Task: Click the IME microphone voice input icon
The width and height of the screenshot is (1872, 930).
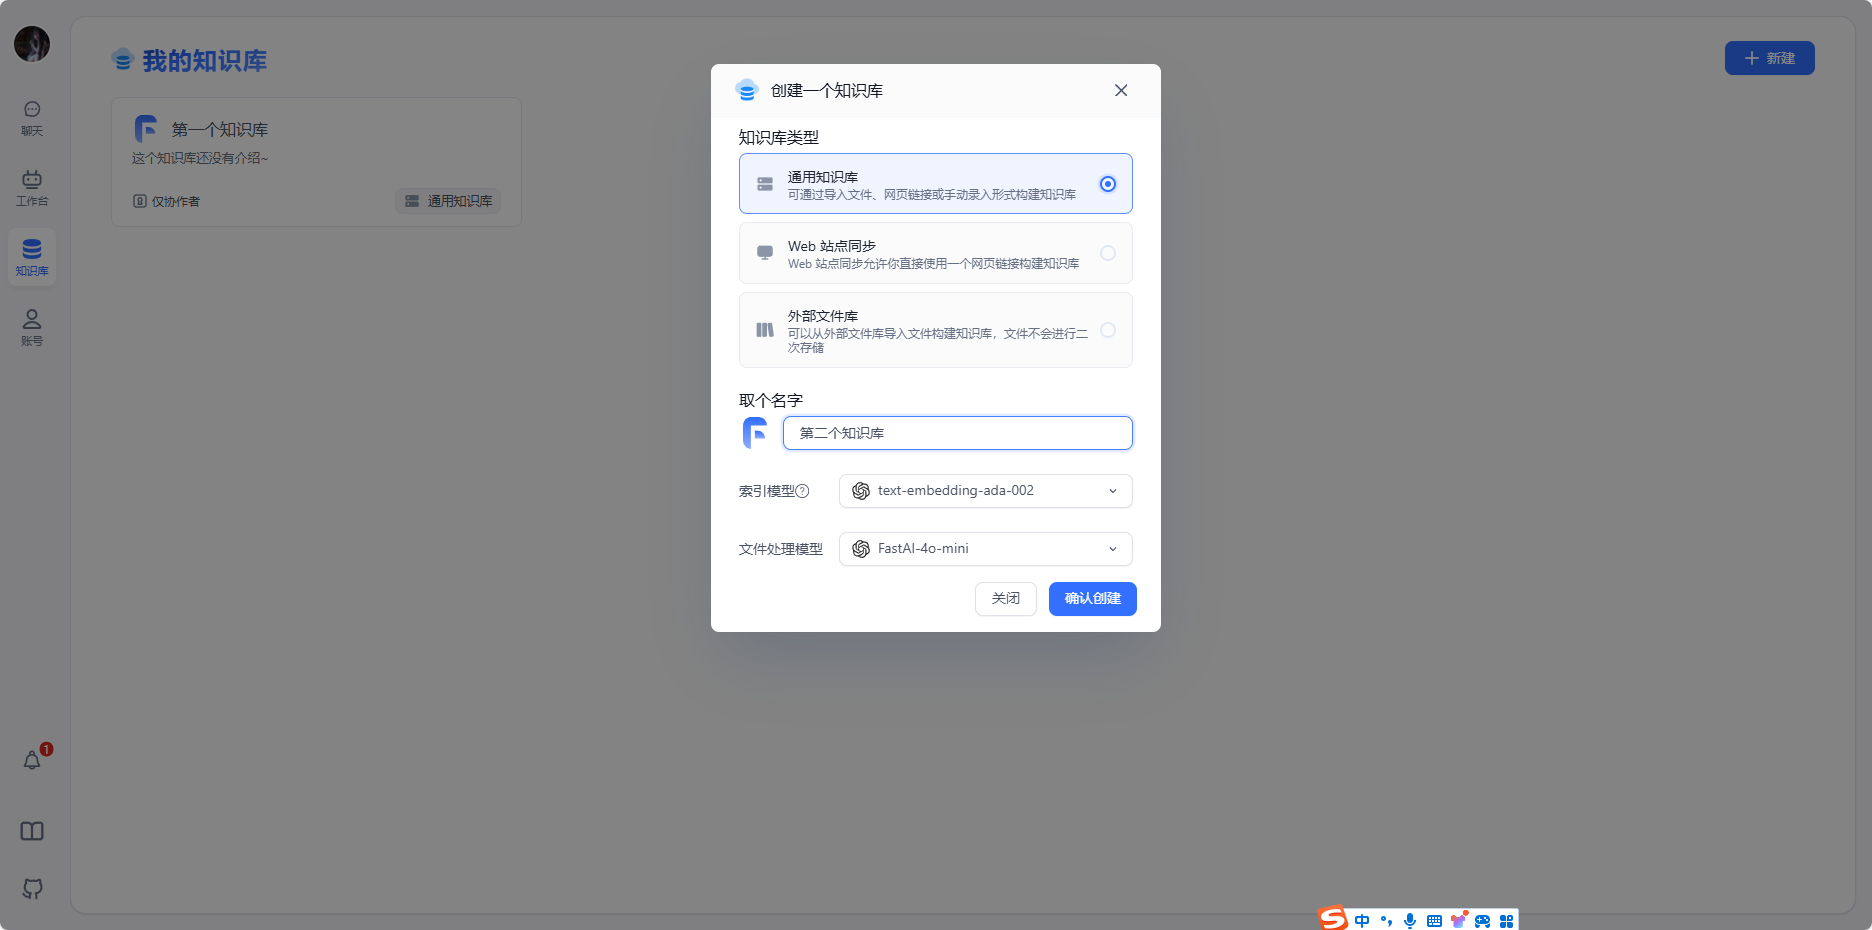Action: point(1410,921)
